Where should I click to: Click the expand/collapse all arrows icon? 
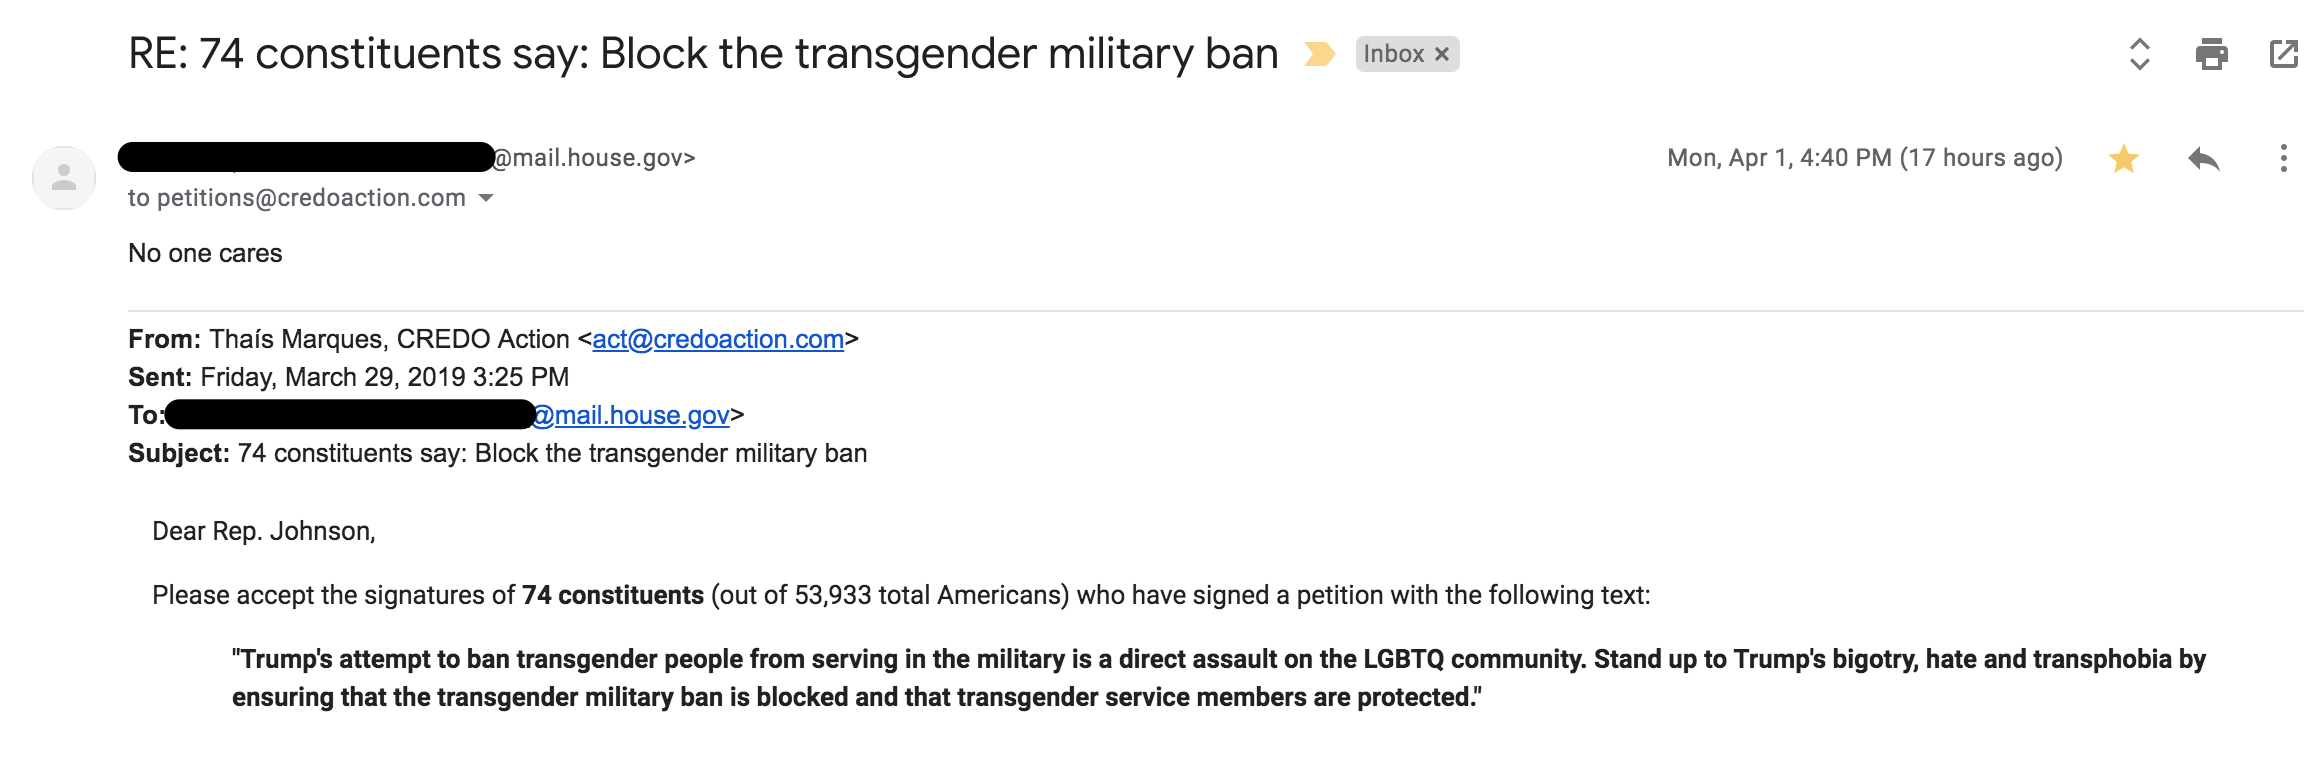(2139, 54)
